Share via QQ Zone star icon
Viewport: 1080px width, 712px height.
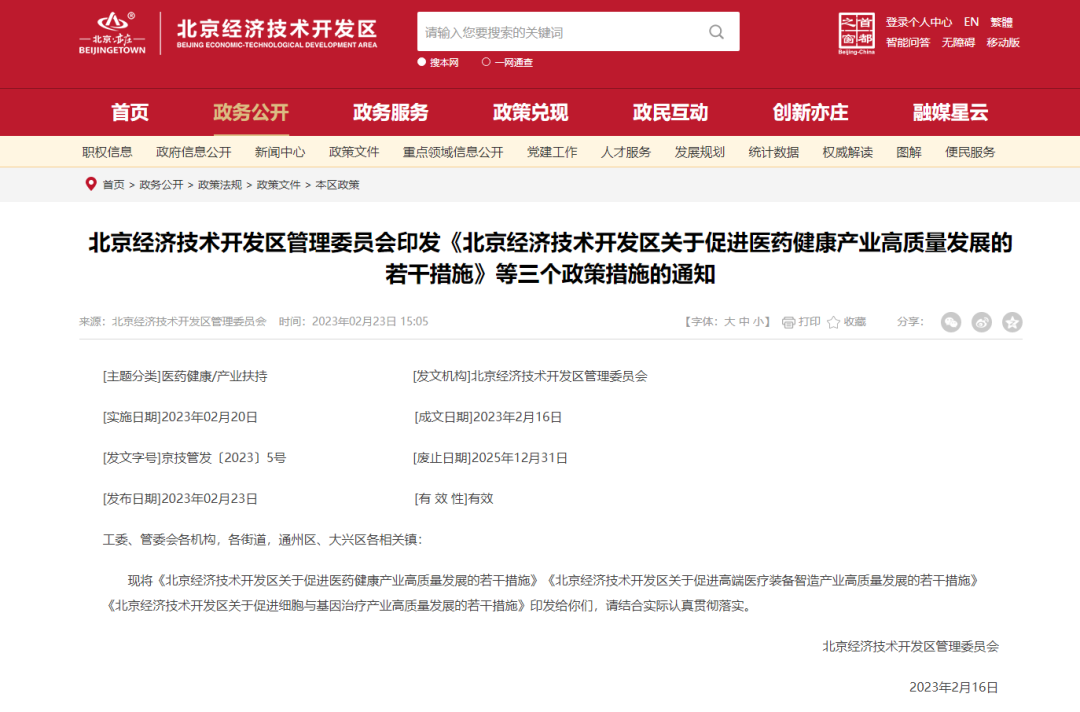pyautogui.click(x=1012, y=322)
